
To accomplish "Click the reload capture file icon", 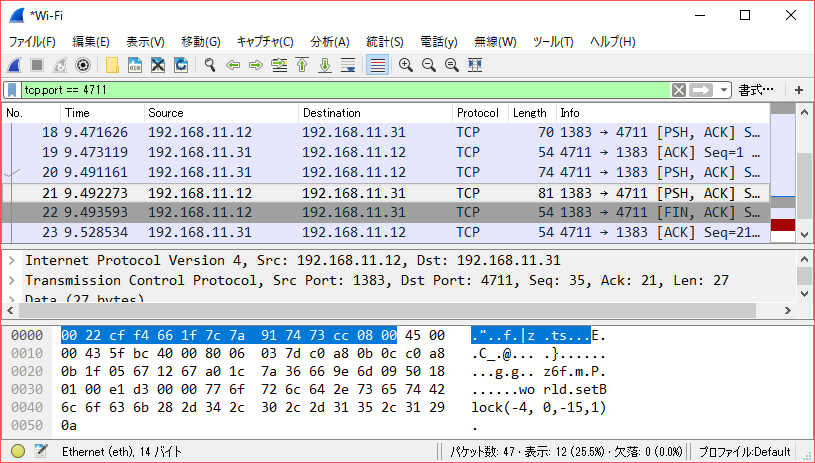I will pyautogui.click(x=181, y=65).
